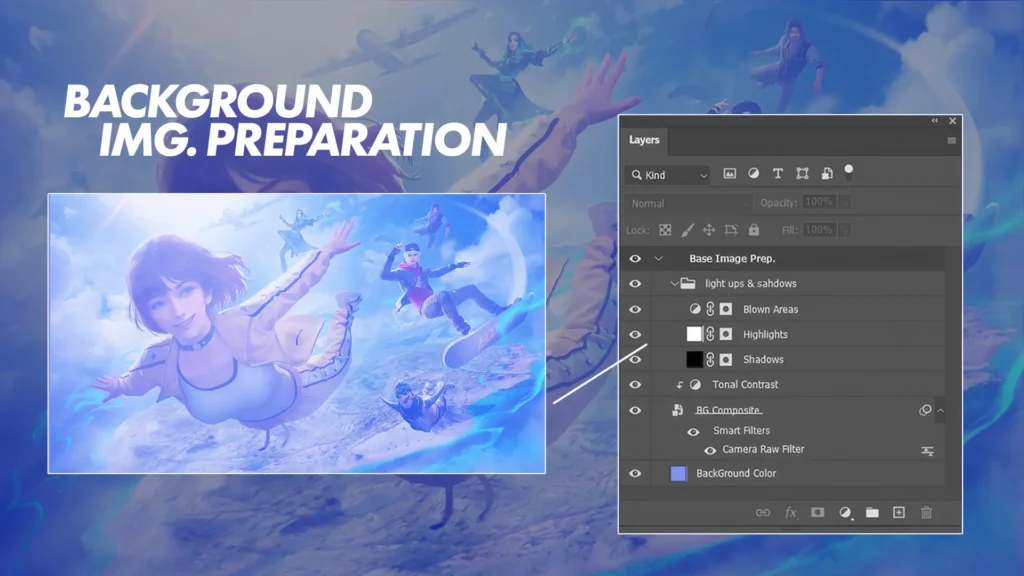Click the add layer mask icon
Screen dimensions: 1024x576
coord(817,512)
